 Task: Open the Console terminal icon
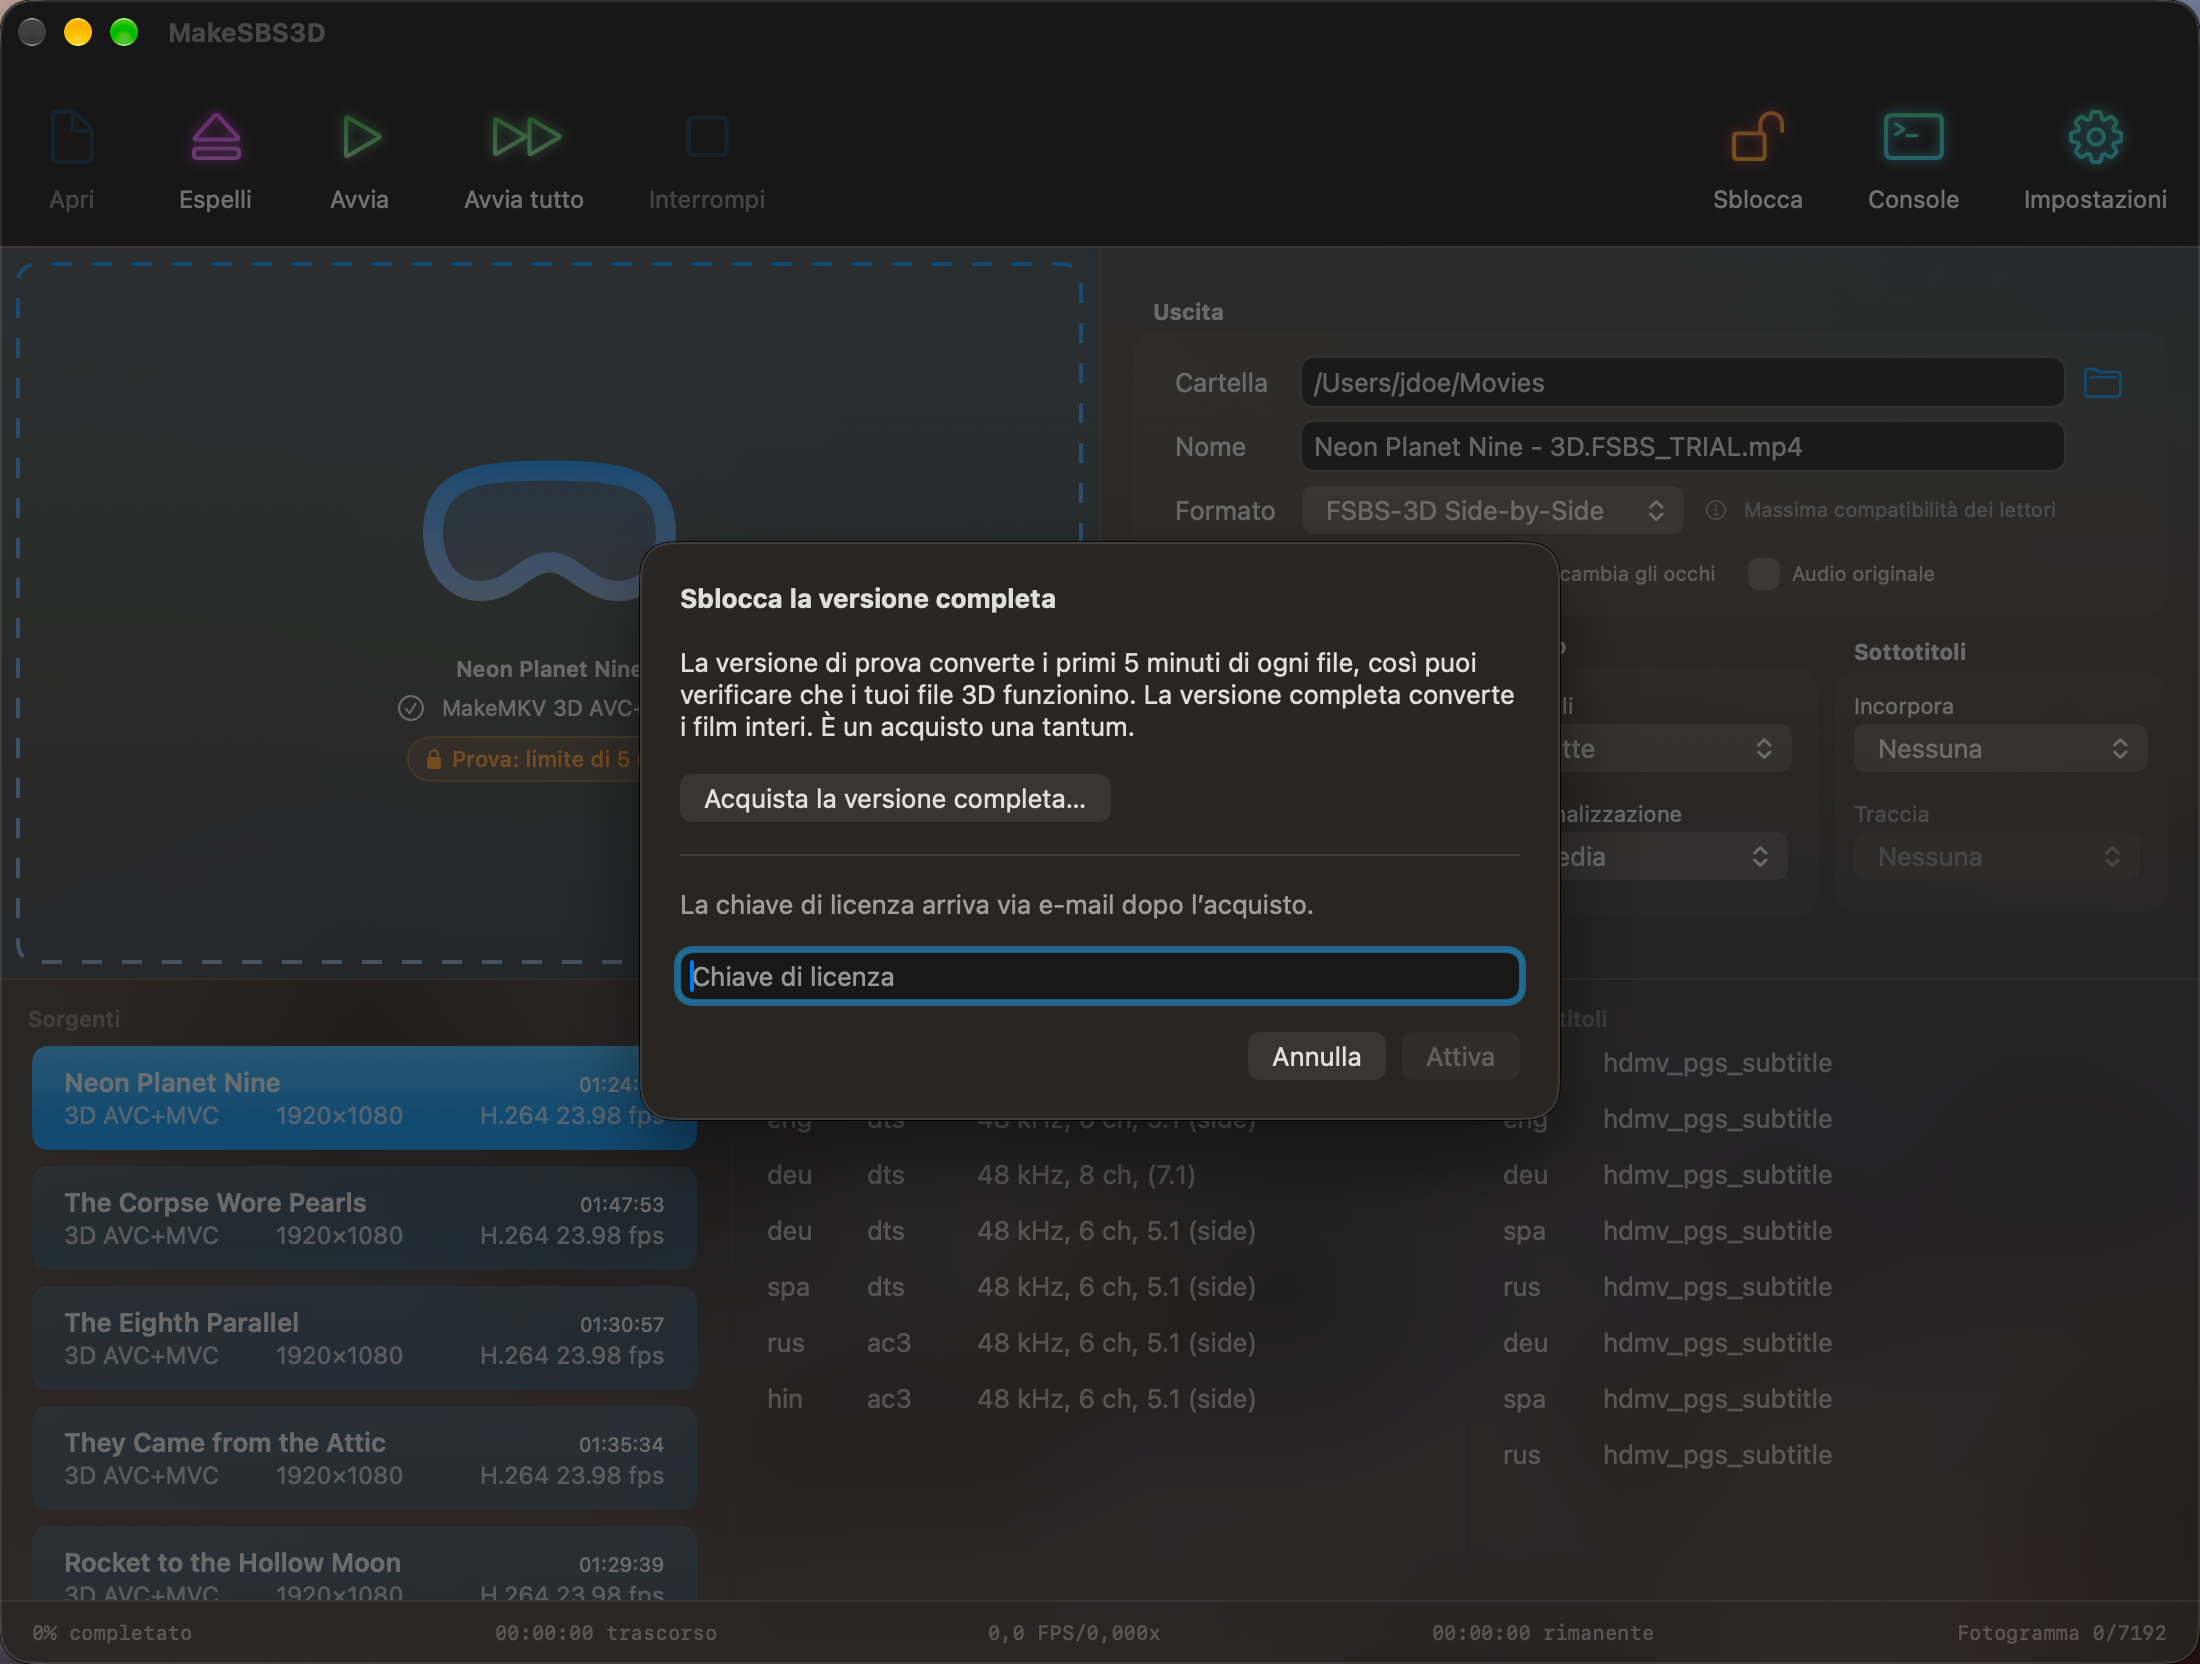pyautogui.click(x=1913, y=137)
